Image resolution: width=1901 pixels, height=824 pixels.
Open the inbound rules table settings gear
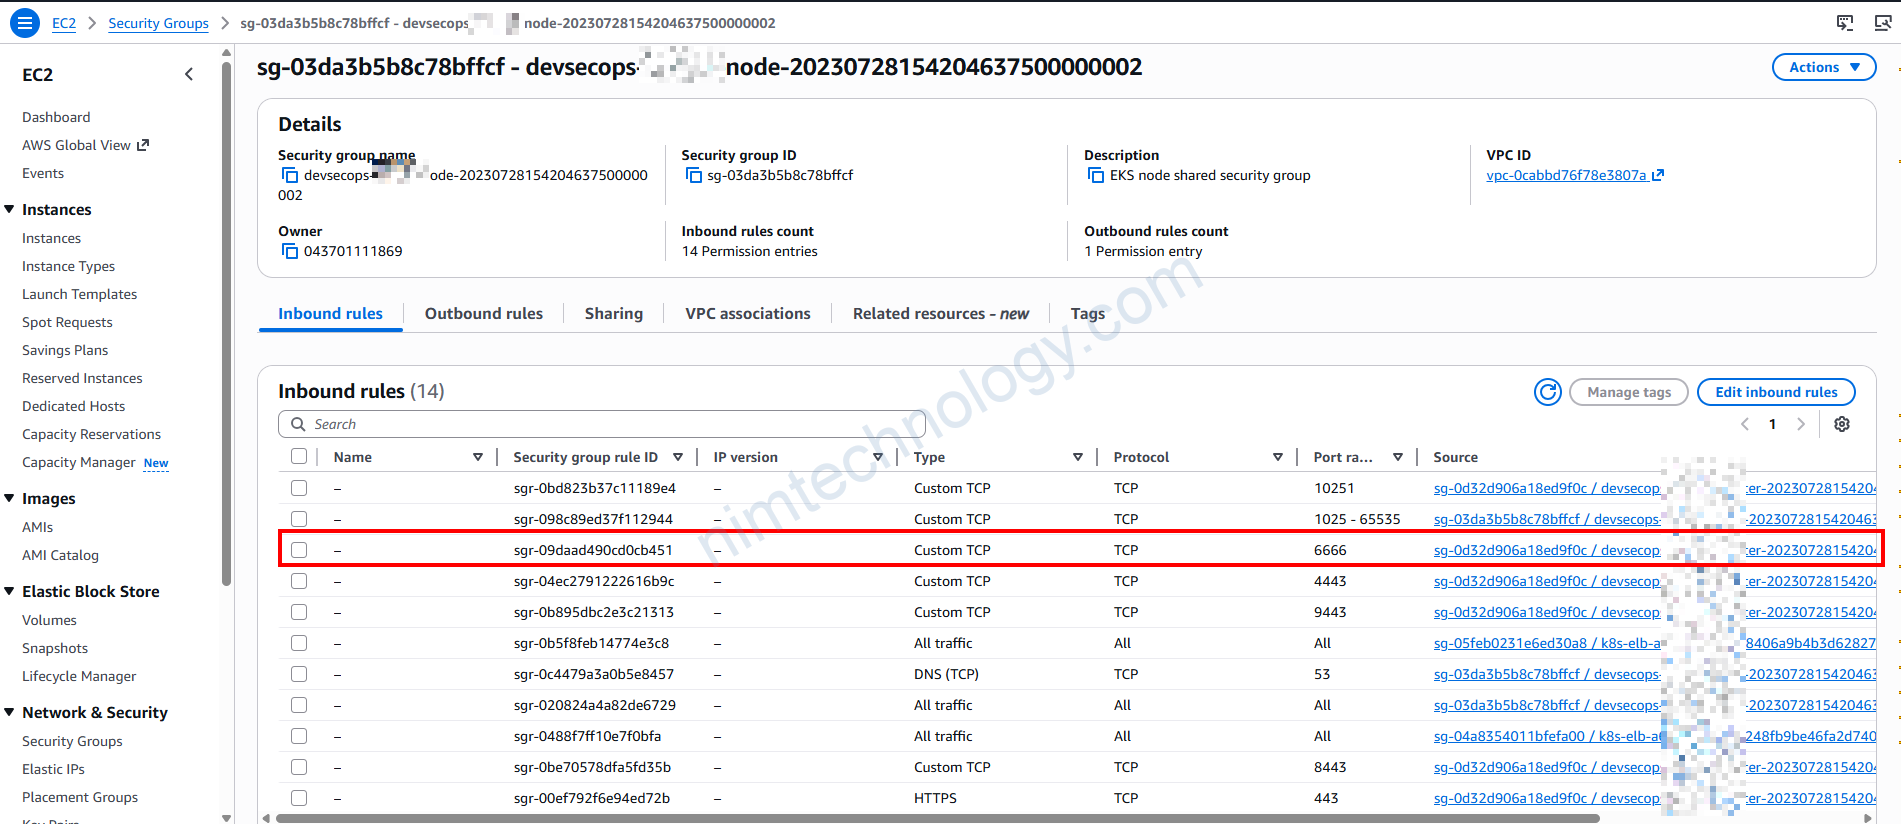[1841, 424]
